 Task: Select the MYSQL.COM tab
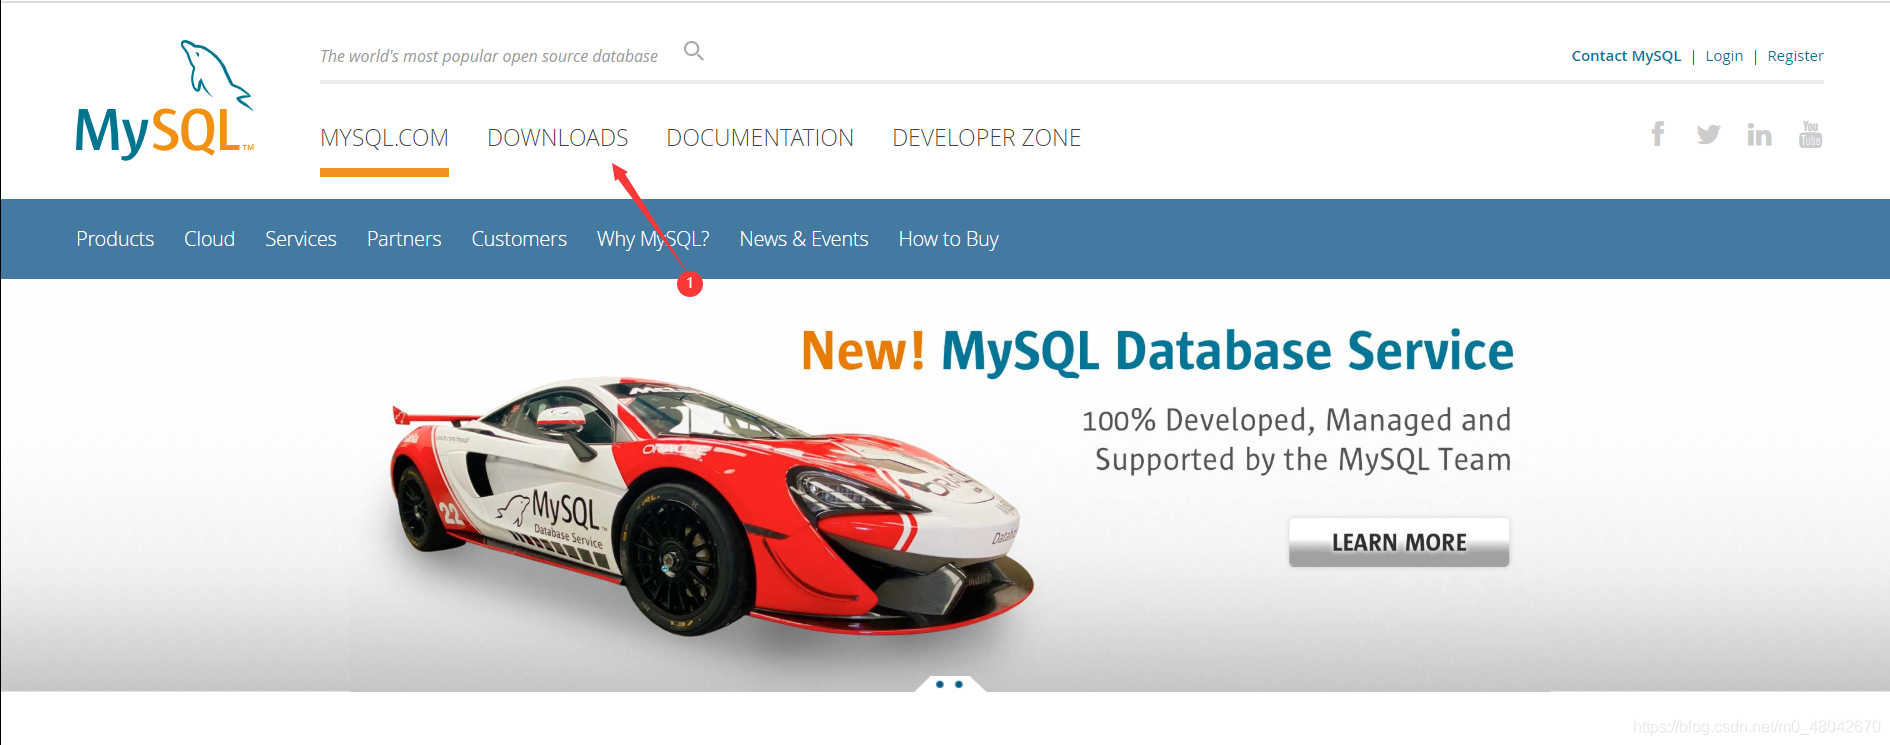[x=384, y=138]
